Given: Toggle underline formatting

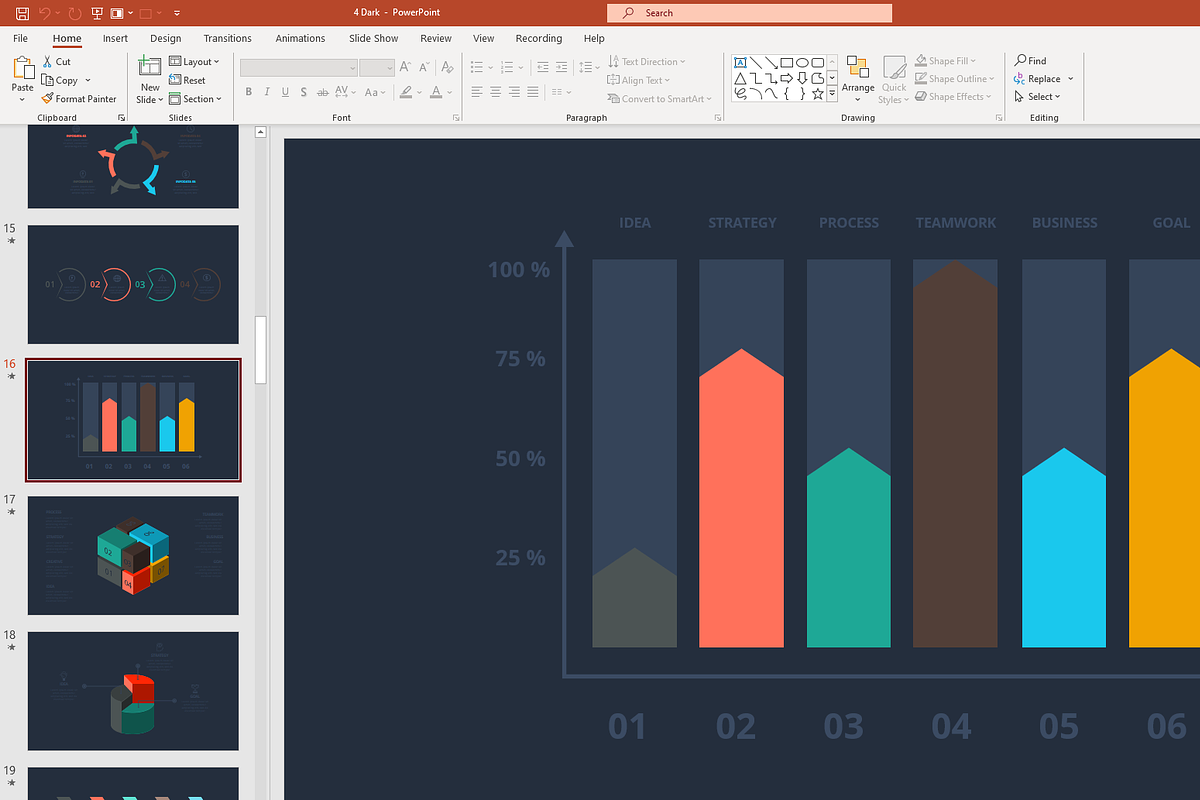Looking at the screenshot, I should click(286, 92).
